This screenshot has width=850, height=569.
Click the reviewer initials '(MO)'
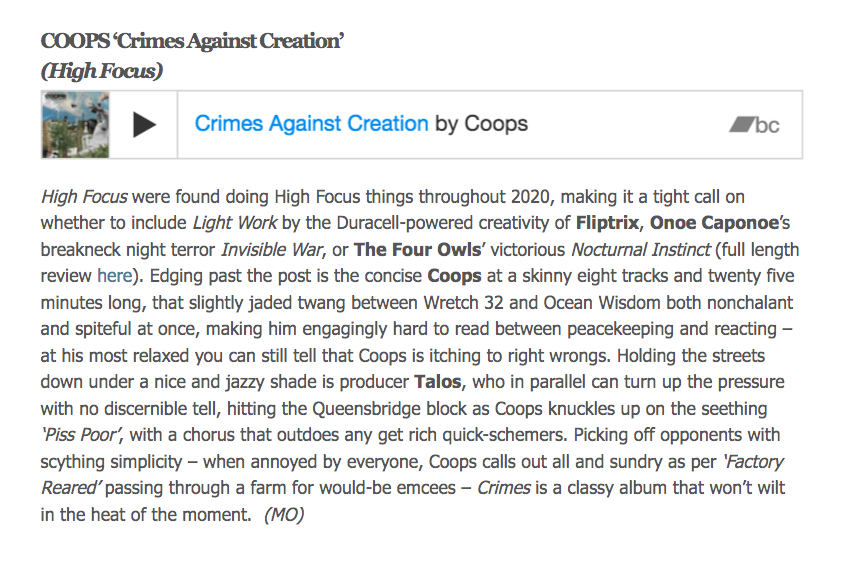284,515
